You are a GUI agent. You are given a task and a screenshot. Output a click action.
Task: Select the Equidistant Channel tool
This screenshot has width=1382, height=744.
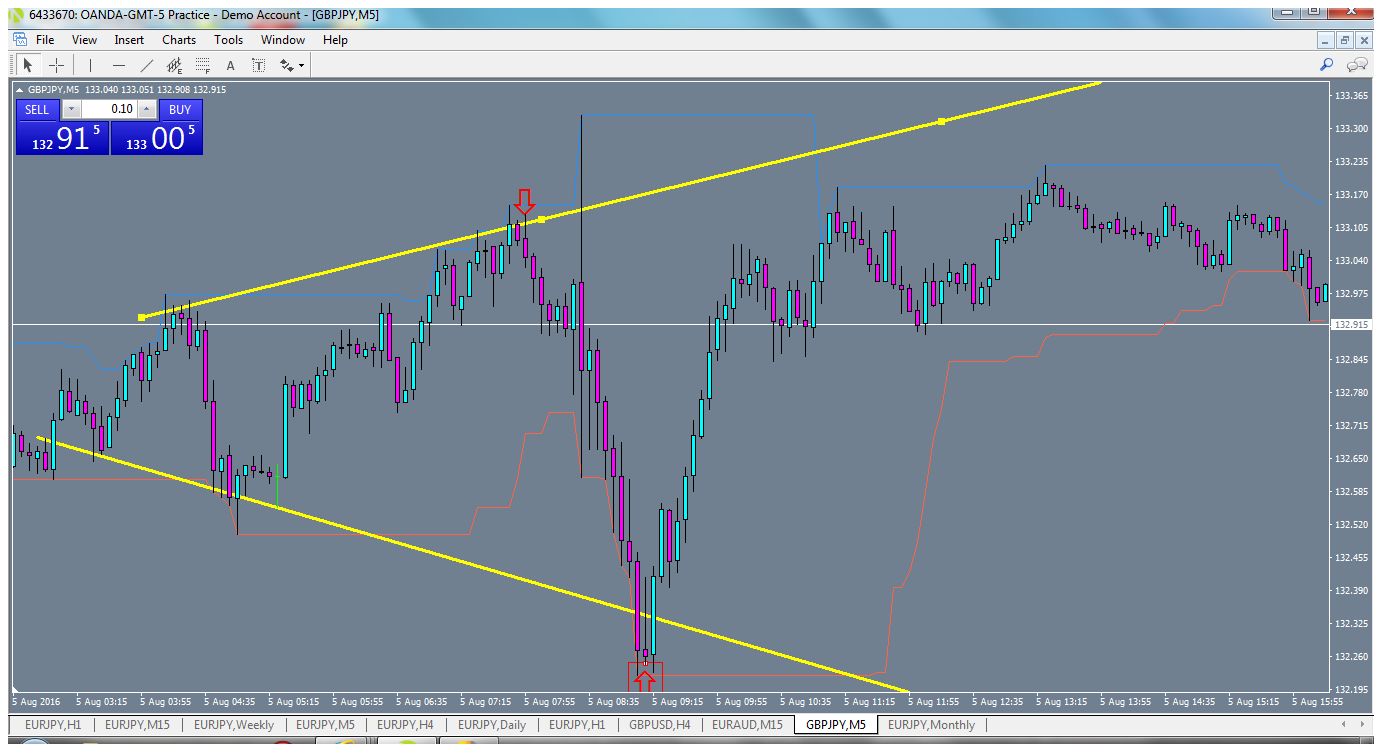(x=173, y=64)
